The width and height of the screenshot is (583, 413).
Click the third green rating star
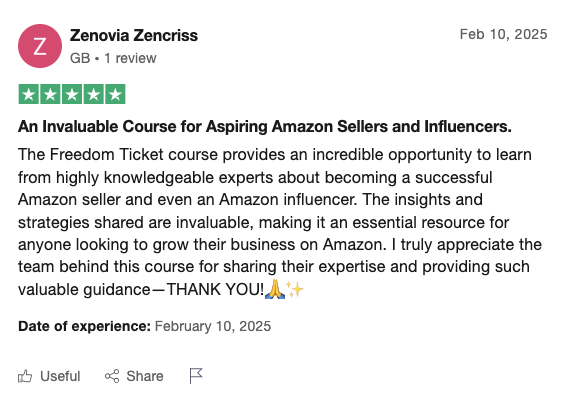click(72, 94)
